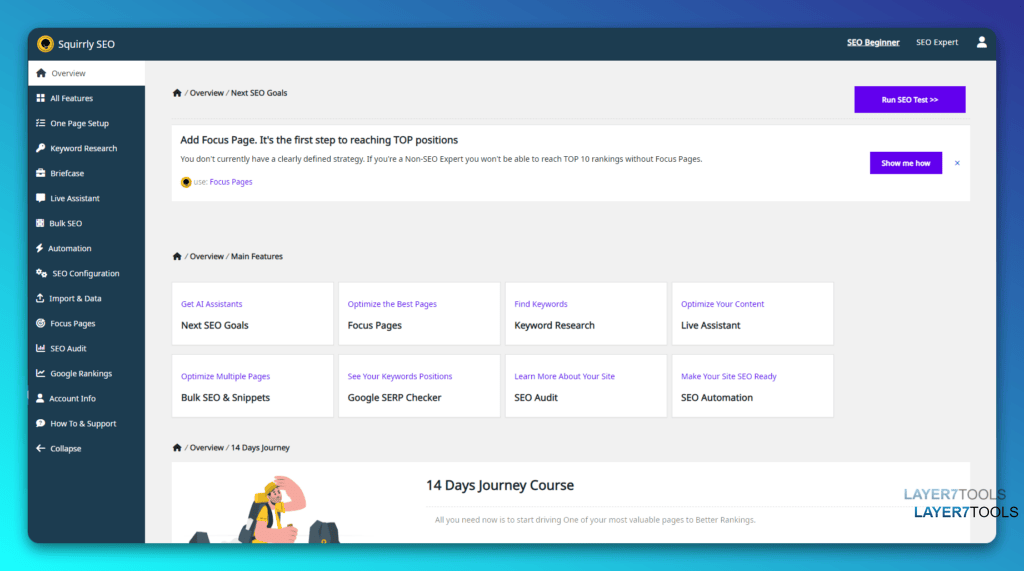Click Overview in 14 Days Journey breadcrumb
The height and width of the screenshot is (571, 1024).
pos(206,448)
